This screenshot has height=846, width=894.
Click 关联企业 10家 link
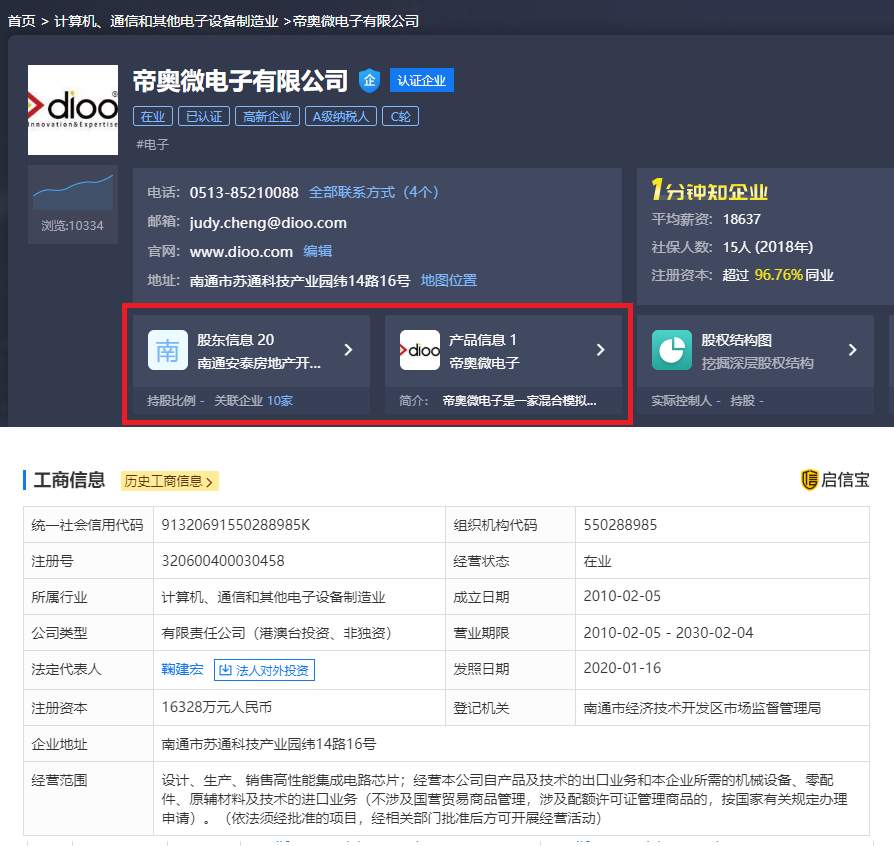(253, 401)
